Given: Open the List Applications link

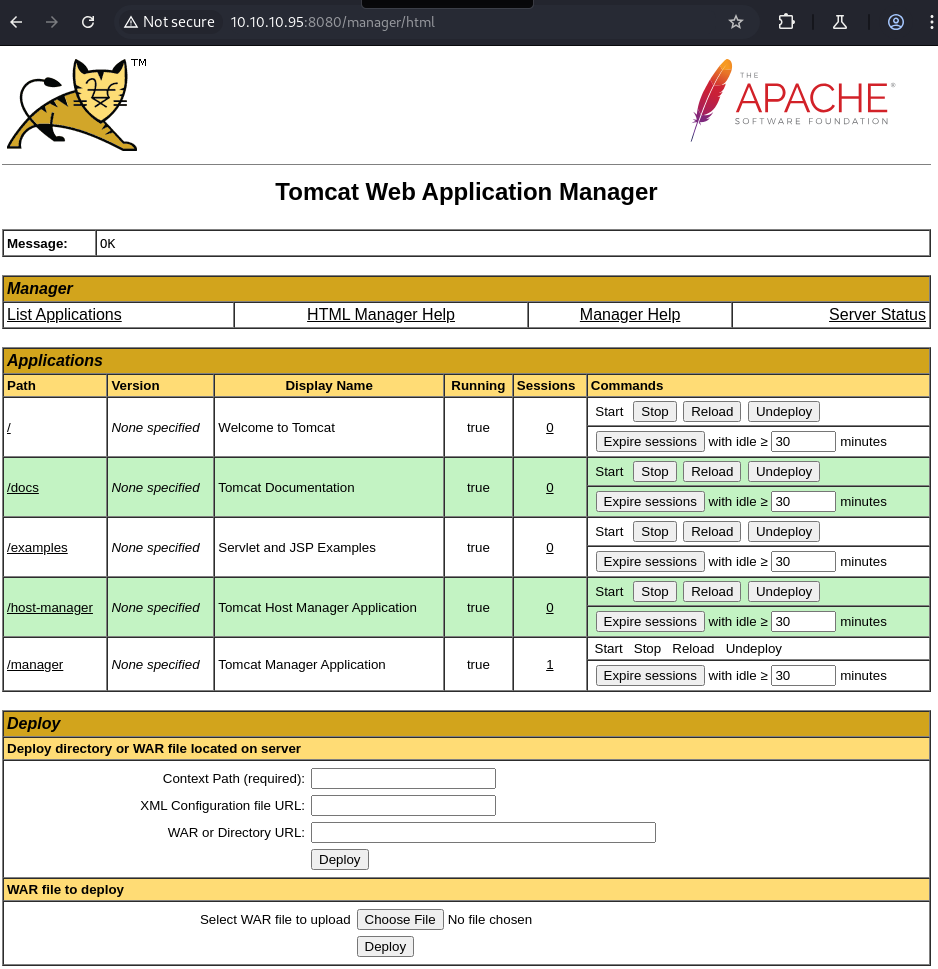Looking at the screenshot, I should pyautogui.click(x=64, y=315).
